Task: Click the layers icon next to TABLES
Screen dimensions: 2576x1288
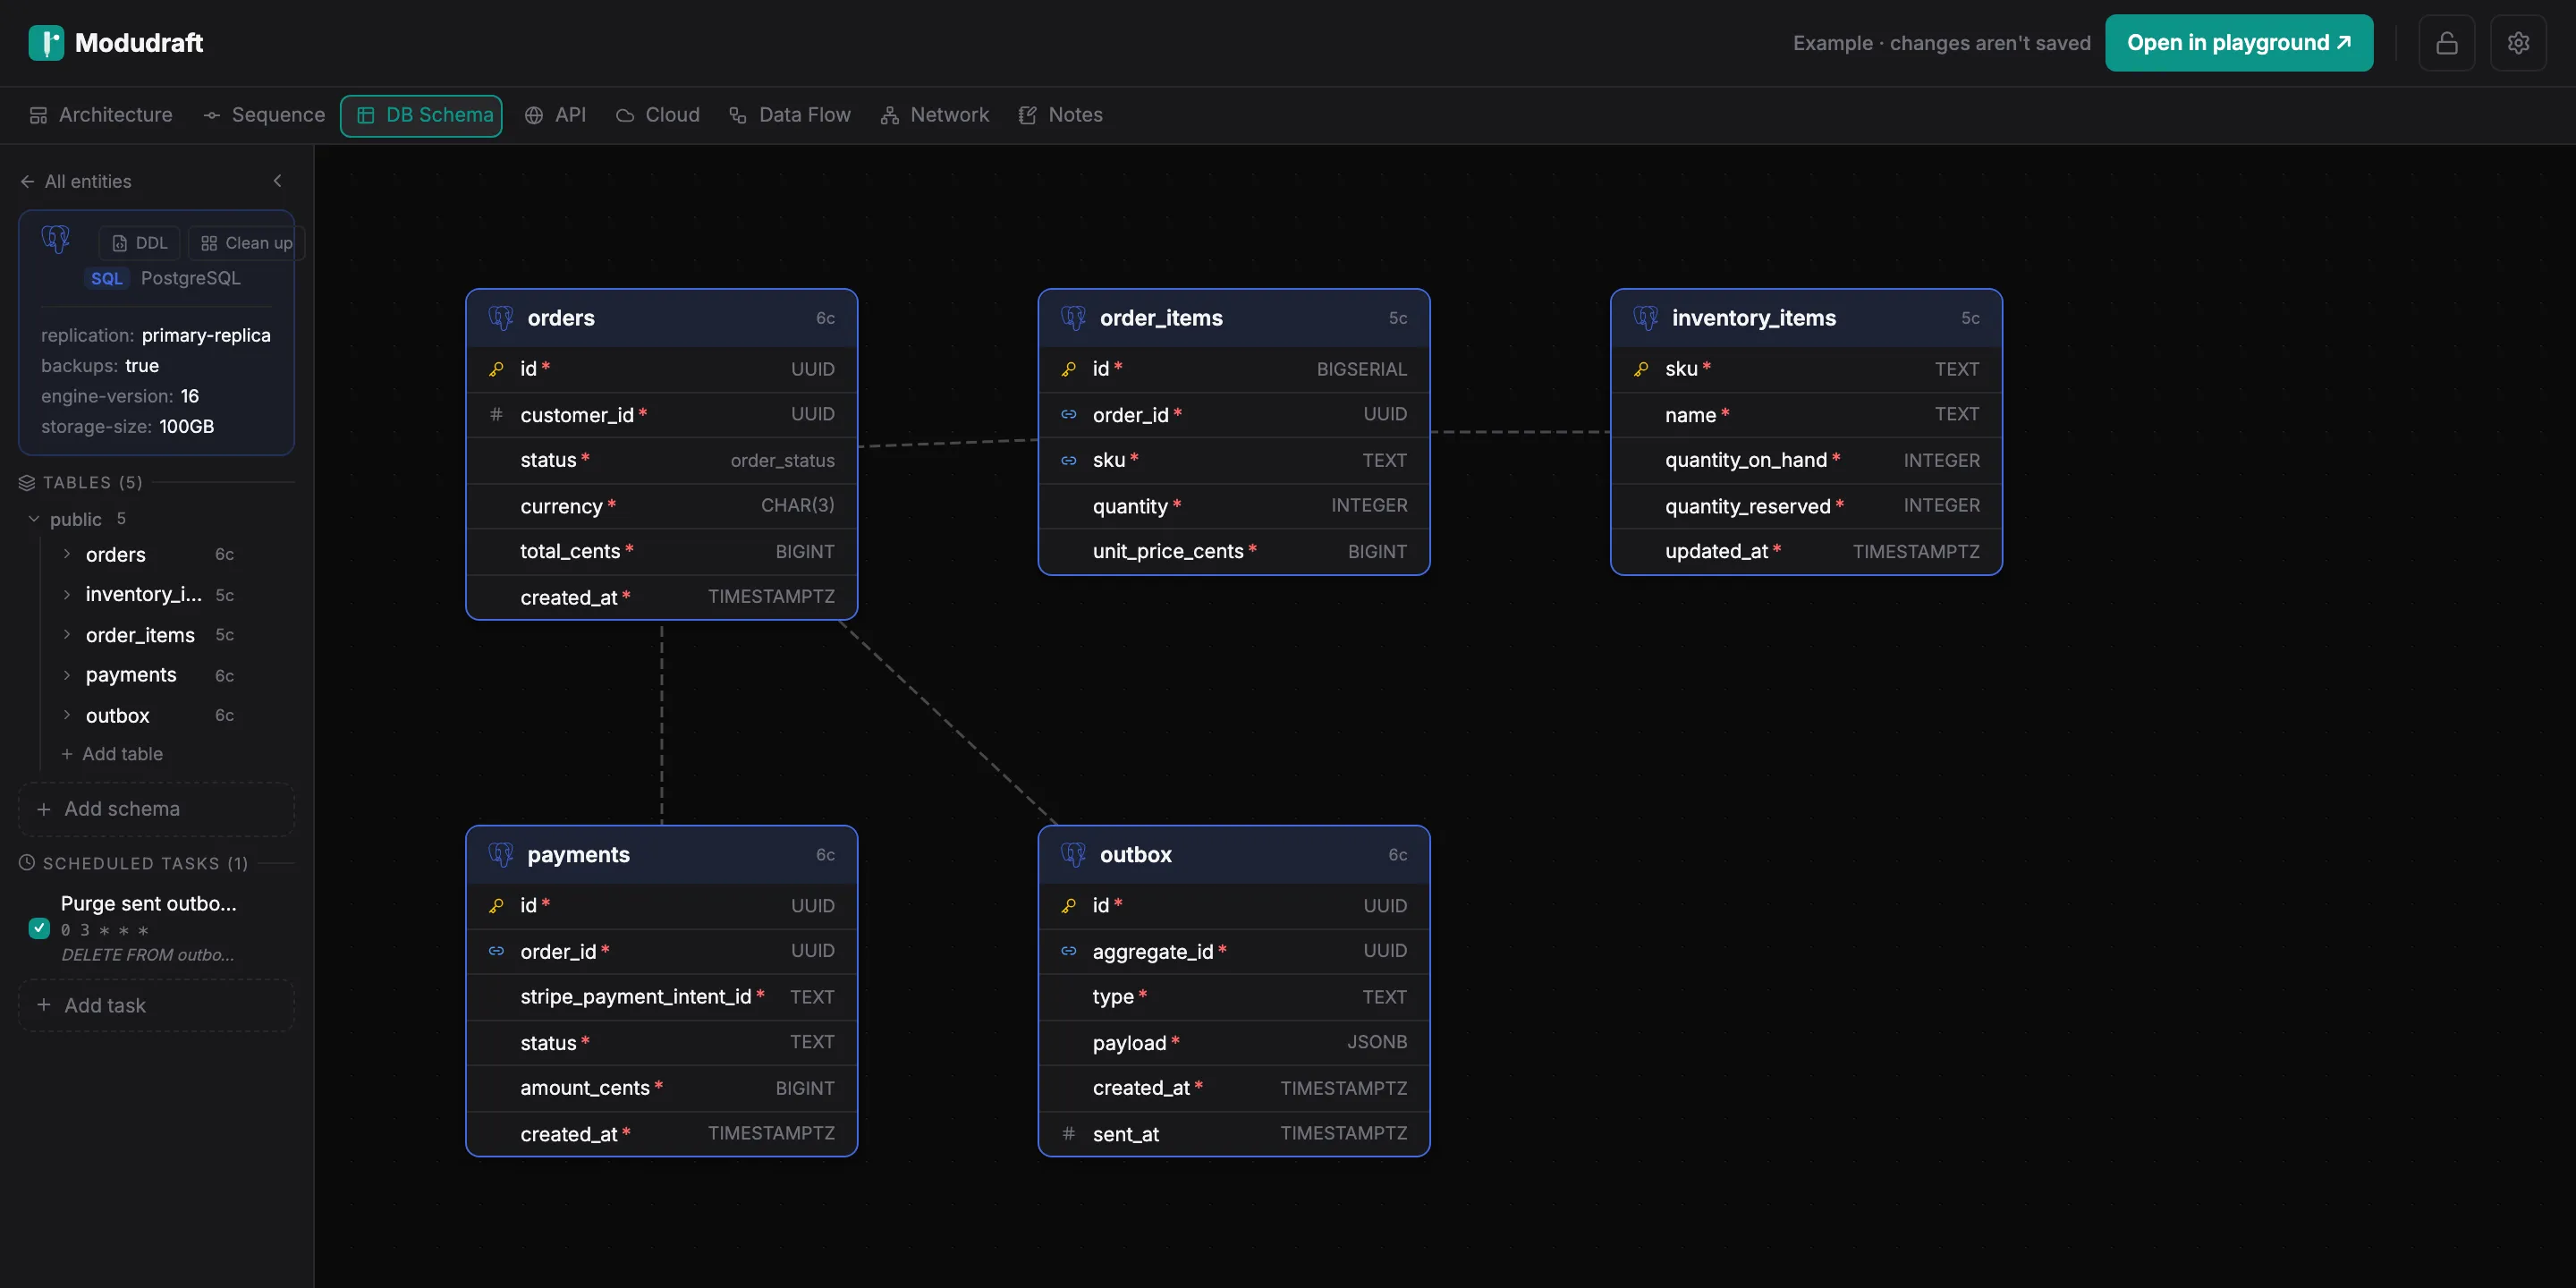Action: click(27, 482)
